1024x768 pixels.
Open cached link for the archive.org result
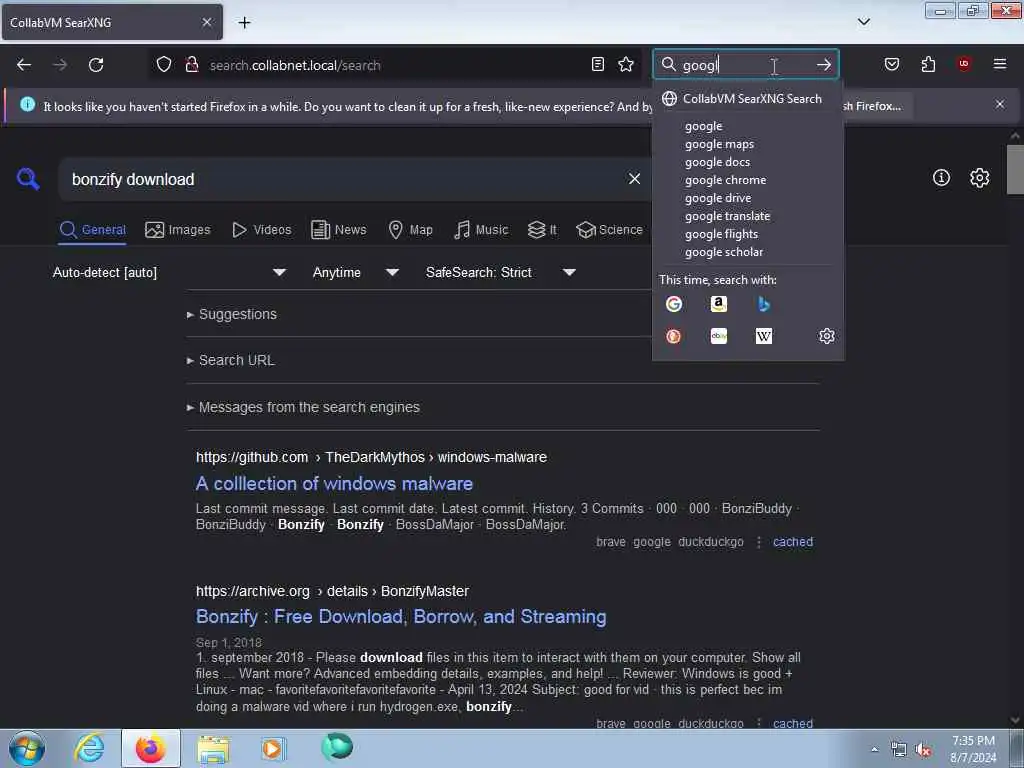coord(793,723)
